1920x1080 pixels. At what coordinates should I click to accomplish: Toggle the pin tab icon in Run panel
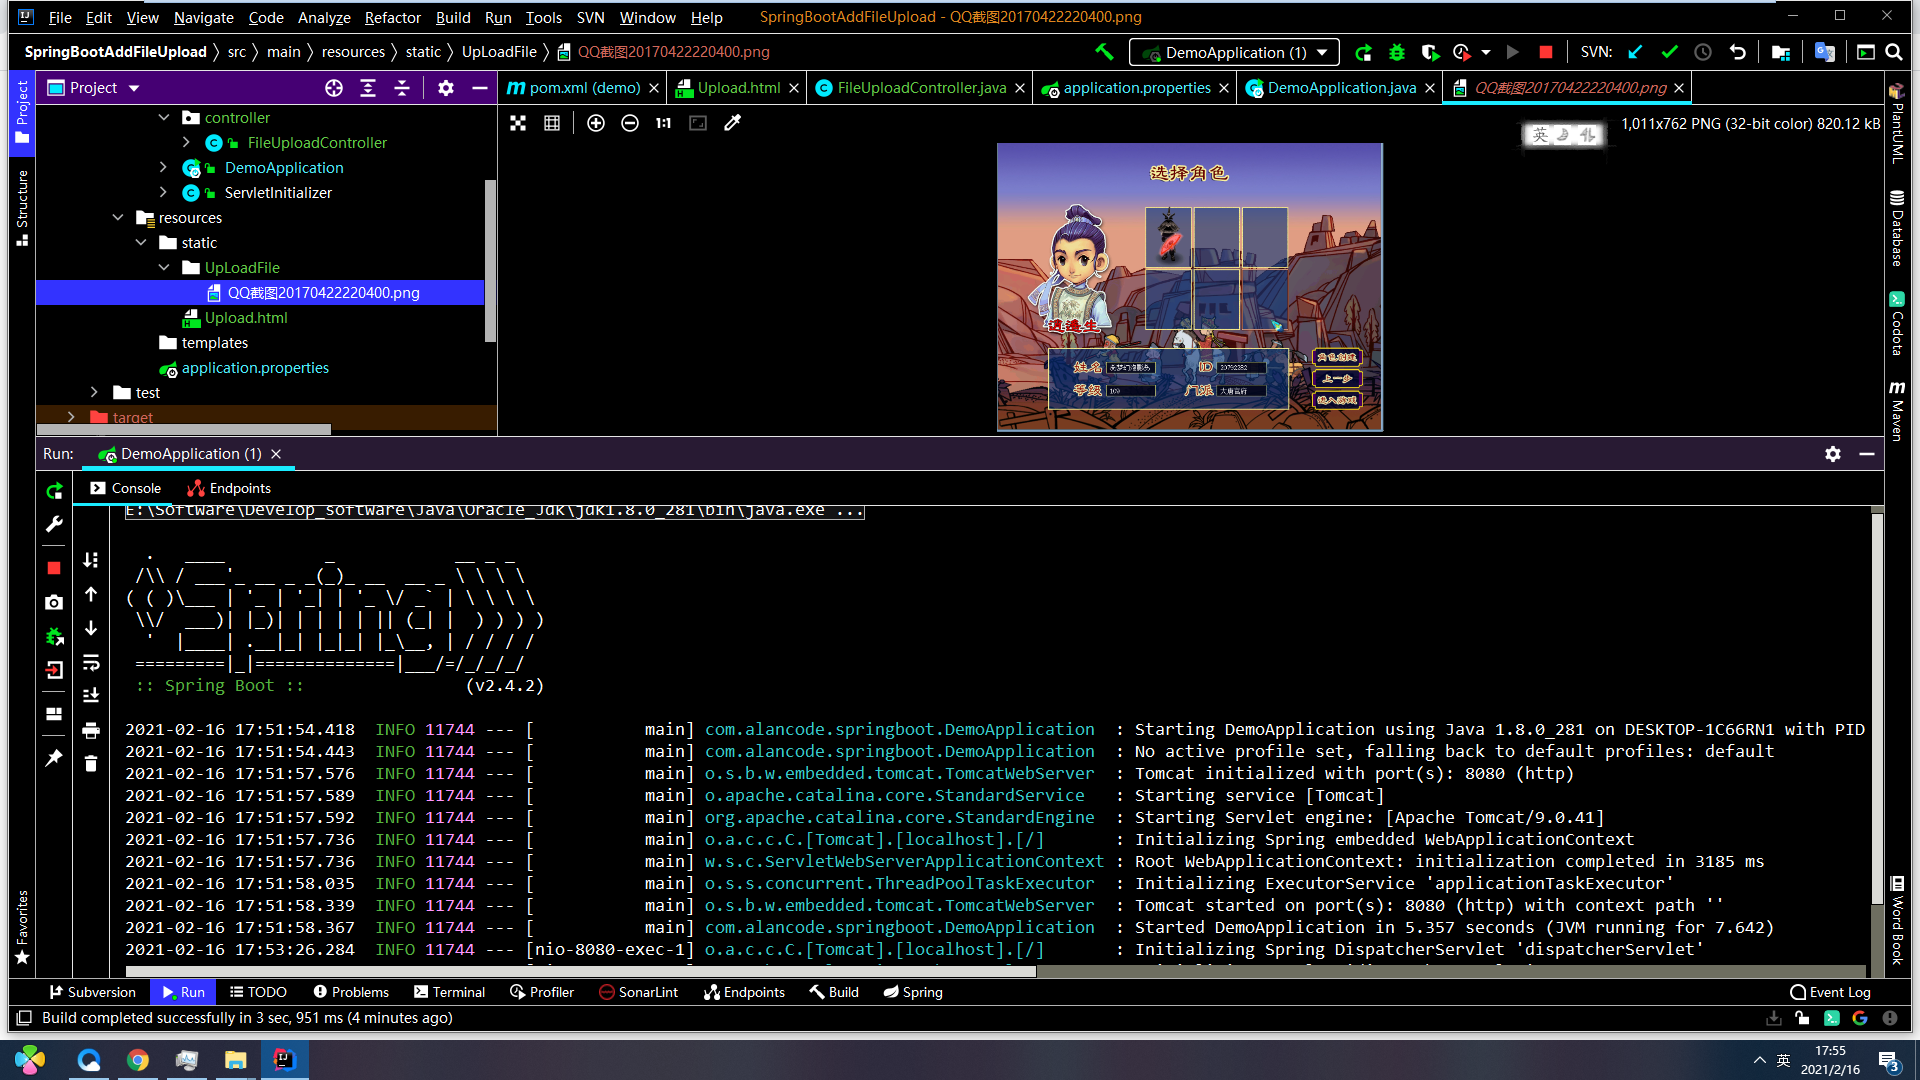click(x=54, y=758)
